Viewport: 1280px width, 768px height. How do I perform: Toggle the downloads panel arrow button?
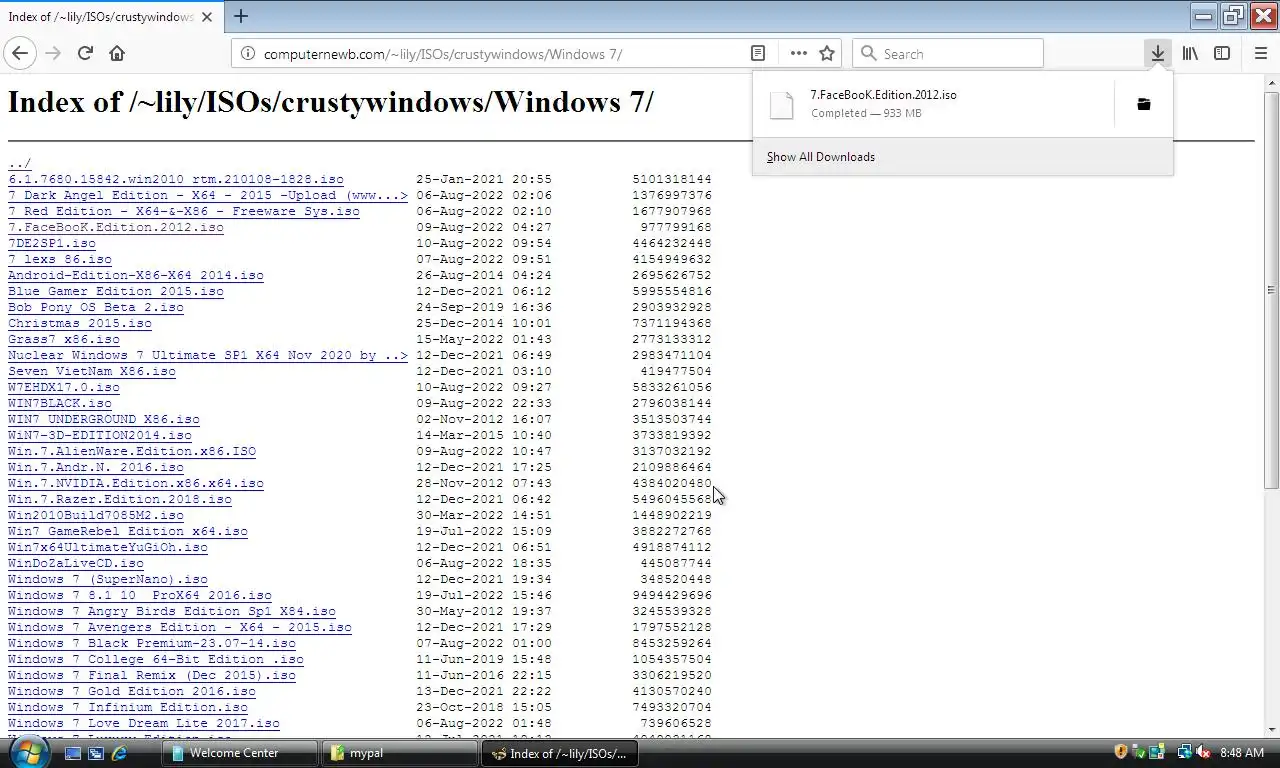(1157, 53)
